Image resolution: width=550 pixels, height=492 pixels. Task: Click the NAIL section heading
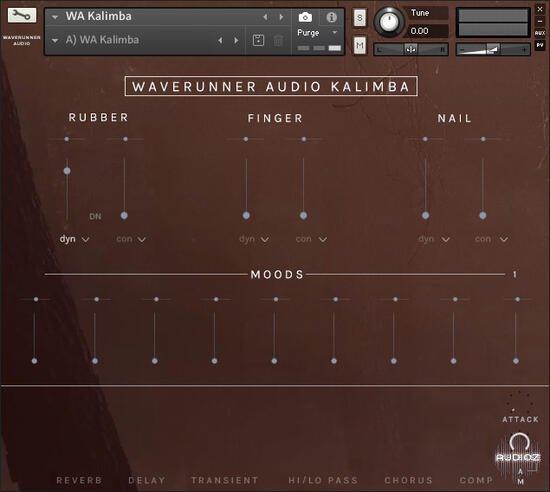455,119
